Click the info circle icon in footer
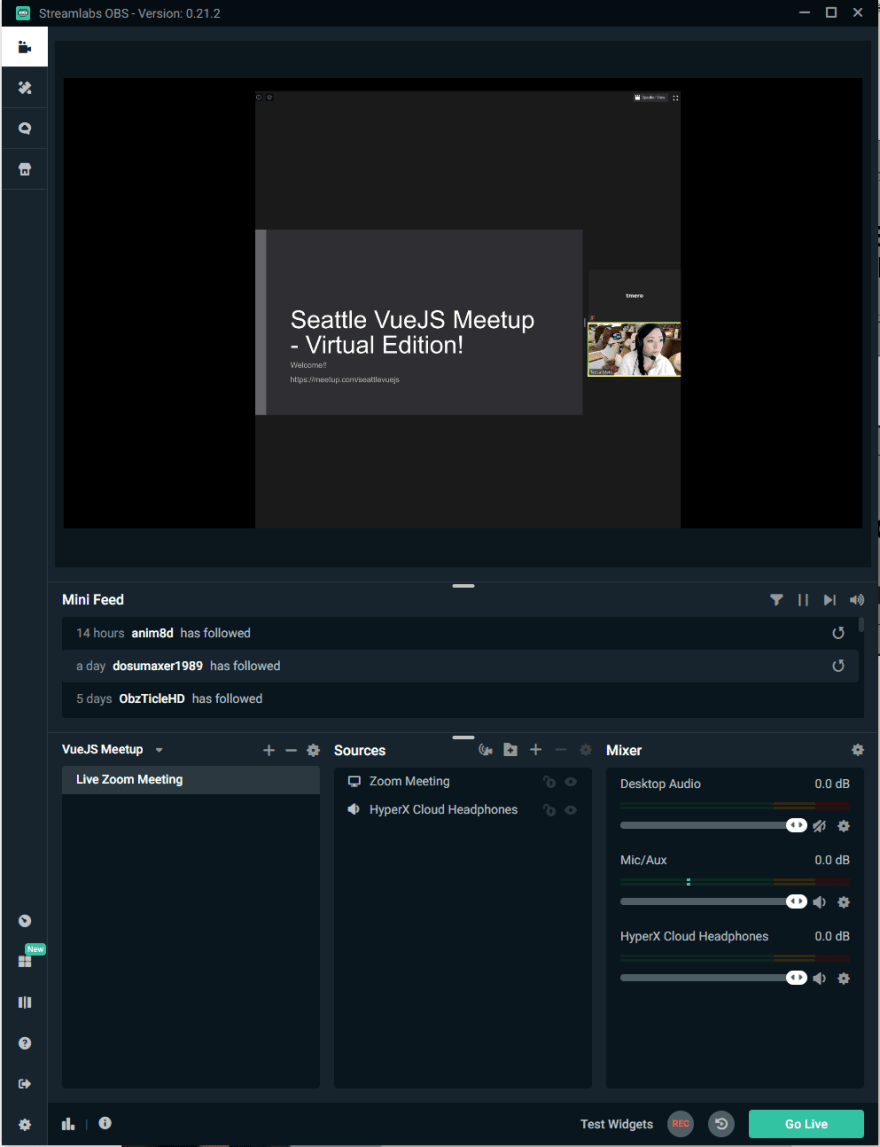Screen dimensions: 880x1147 (x=105, y=1123)
